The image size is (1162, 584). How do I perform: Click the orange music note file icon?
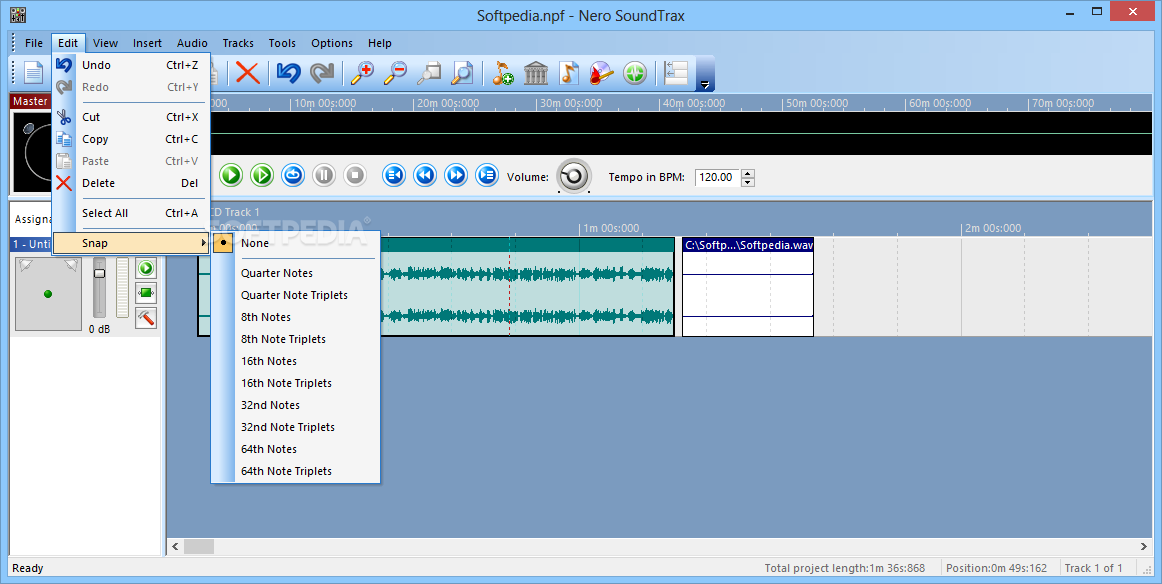(x=568, y=73)
